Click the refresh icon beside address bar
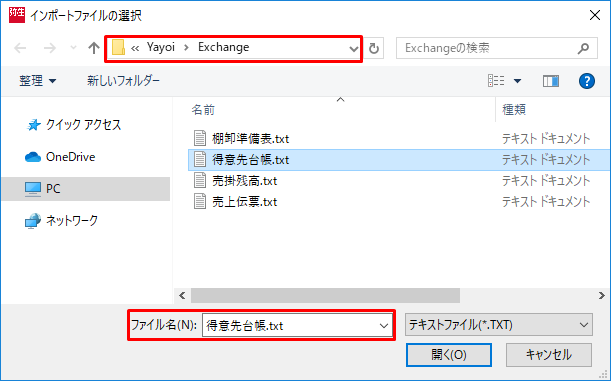The width and height of the screenshot is (611, 381). [374, 48]
